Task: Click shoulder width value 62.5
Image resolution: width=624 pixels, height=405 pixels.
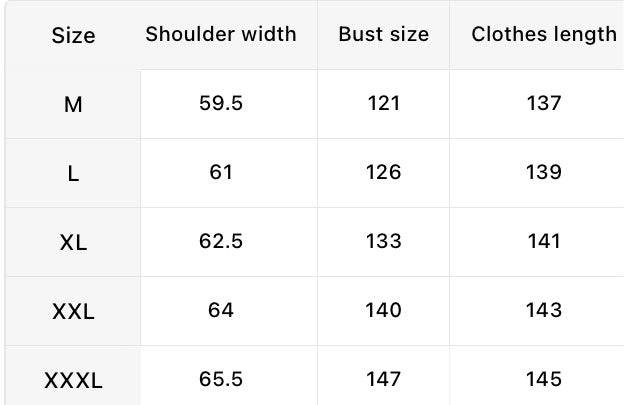Action: tap(221, 241)
